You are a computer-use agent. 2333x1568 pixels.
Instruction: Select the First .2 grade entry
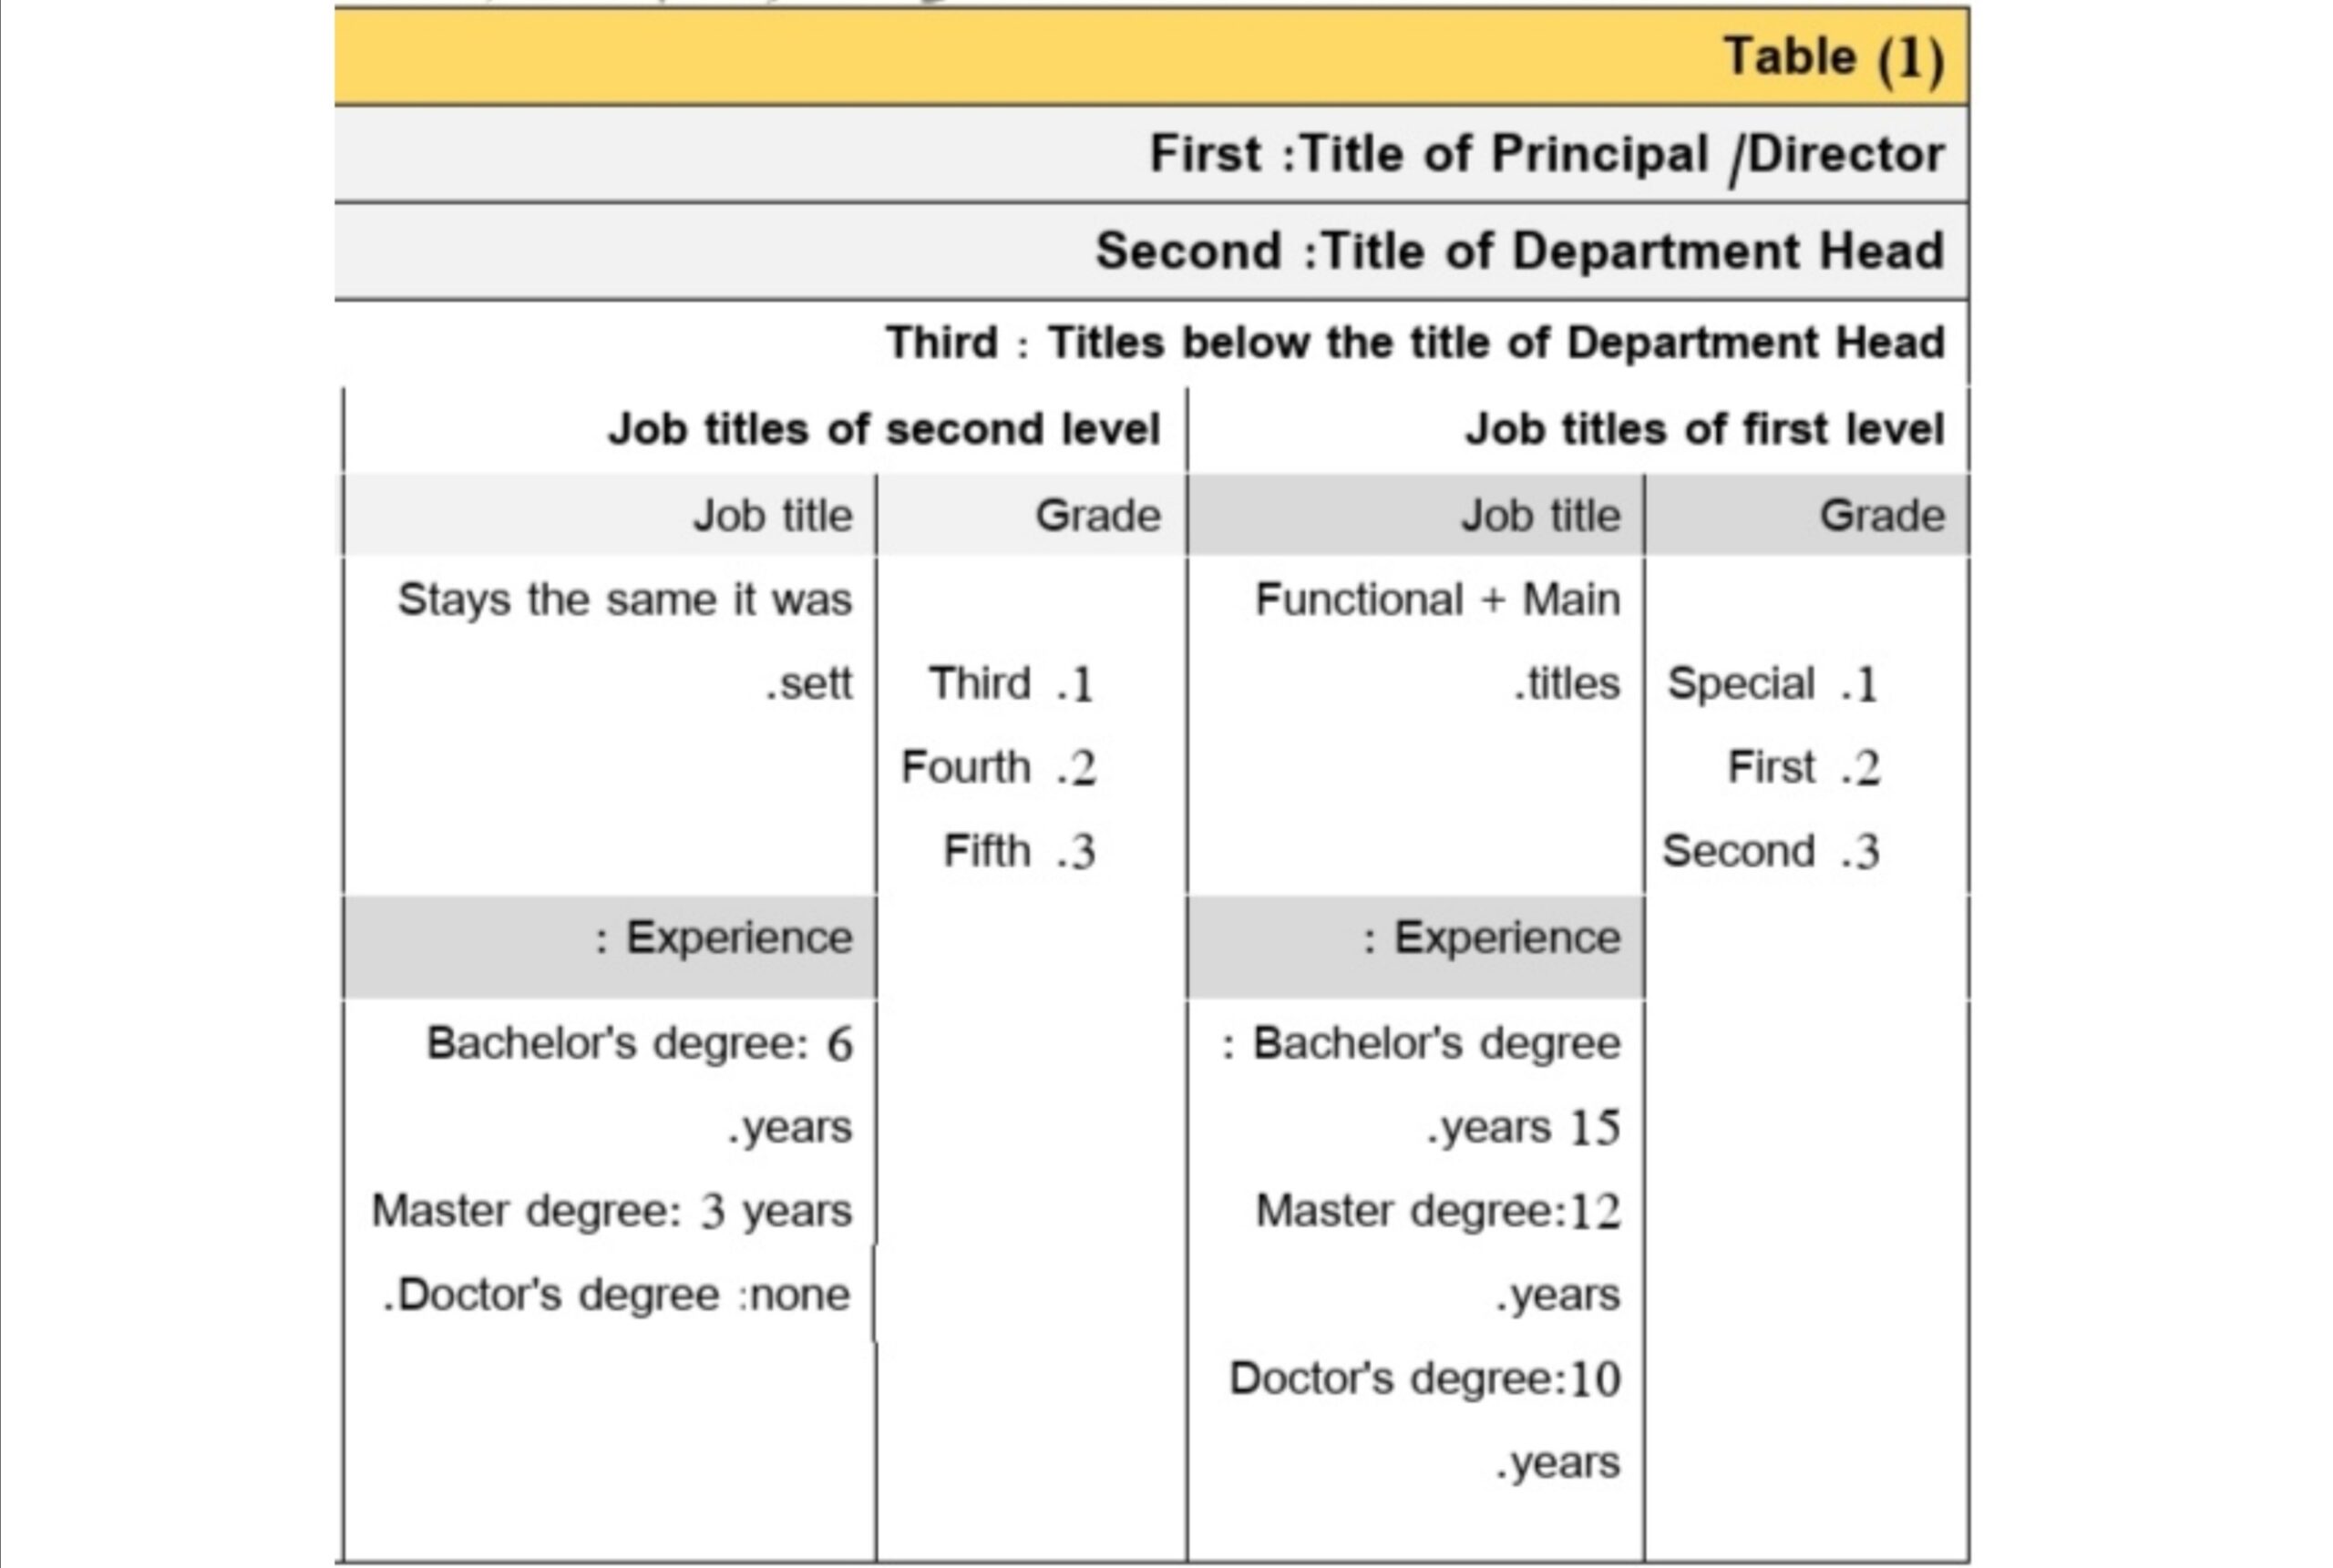coord(1804,768)
